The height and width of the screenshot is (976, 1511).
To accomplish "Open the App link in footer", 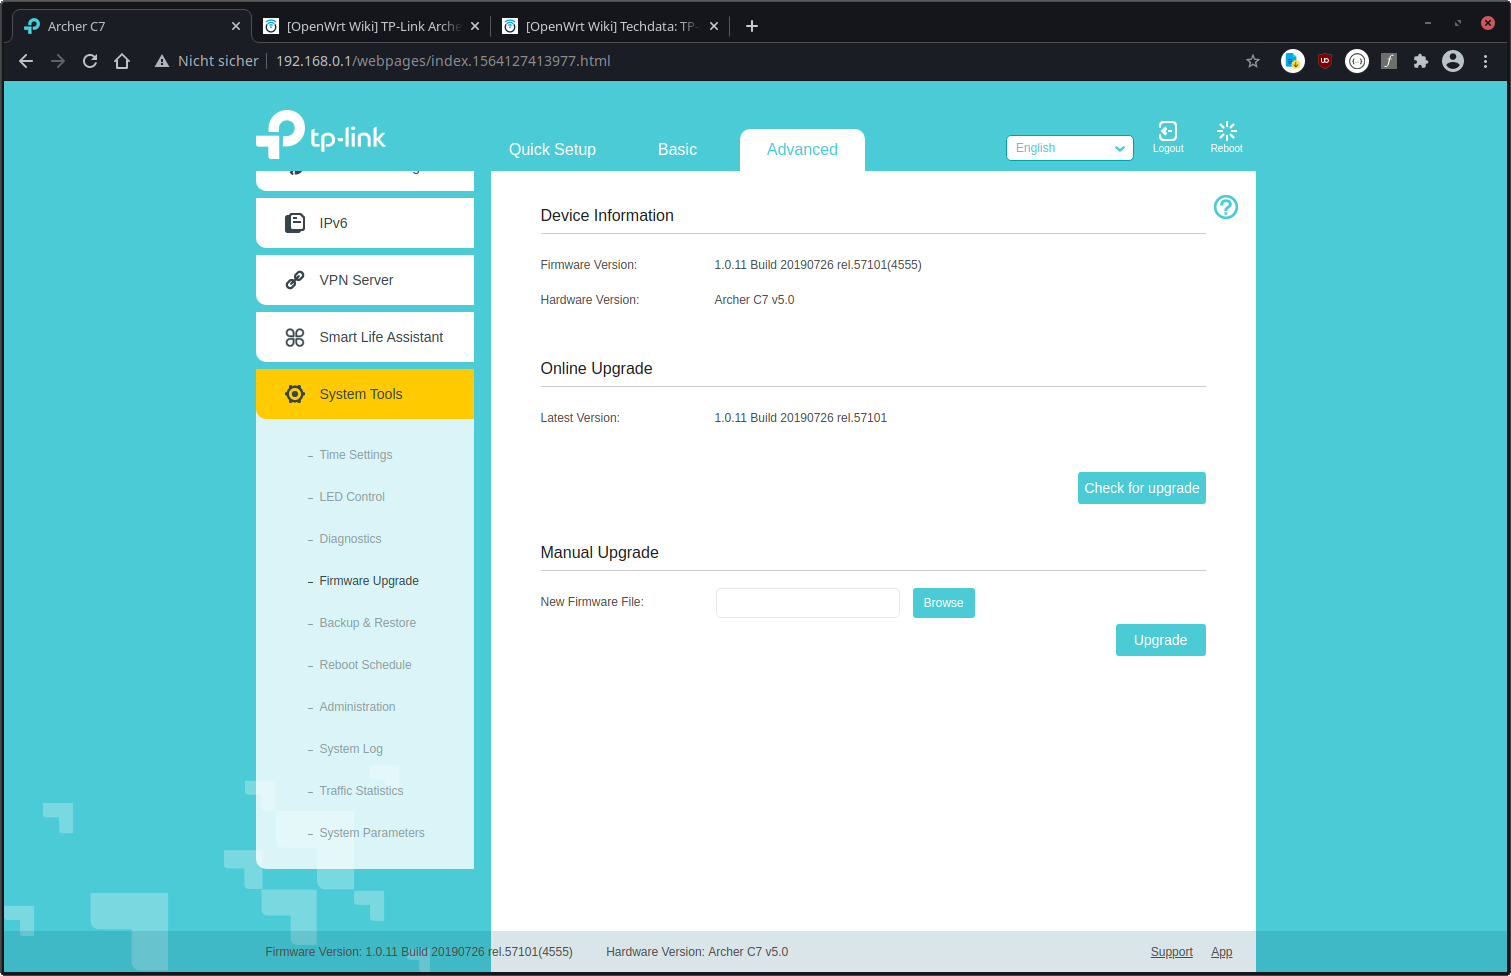I will coord(1221,952).
